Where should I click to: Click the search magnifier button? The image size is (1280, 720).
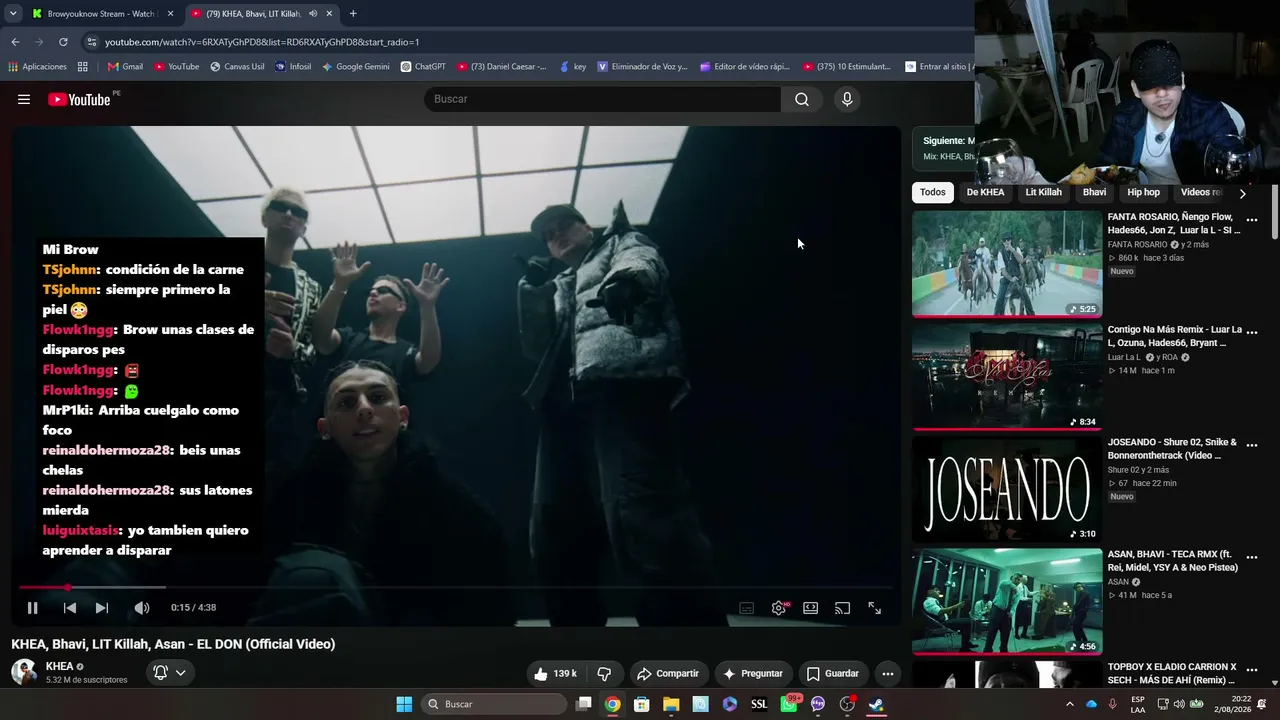tap(802, 99)
